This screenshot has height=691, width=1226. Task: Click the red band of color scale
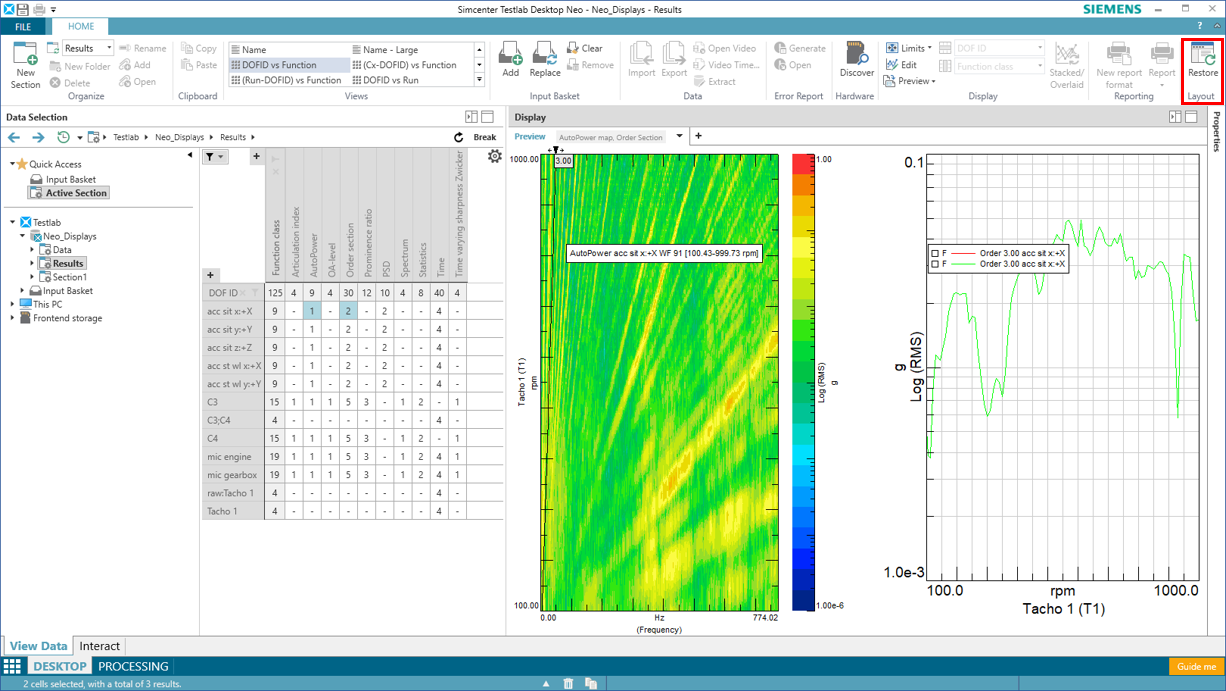(x=803, y=166)
